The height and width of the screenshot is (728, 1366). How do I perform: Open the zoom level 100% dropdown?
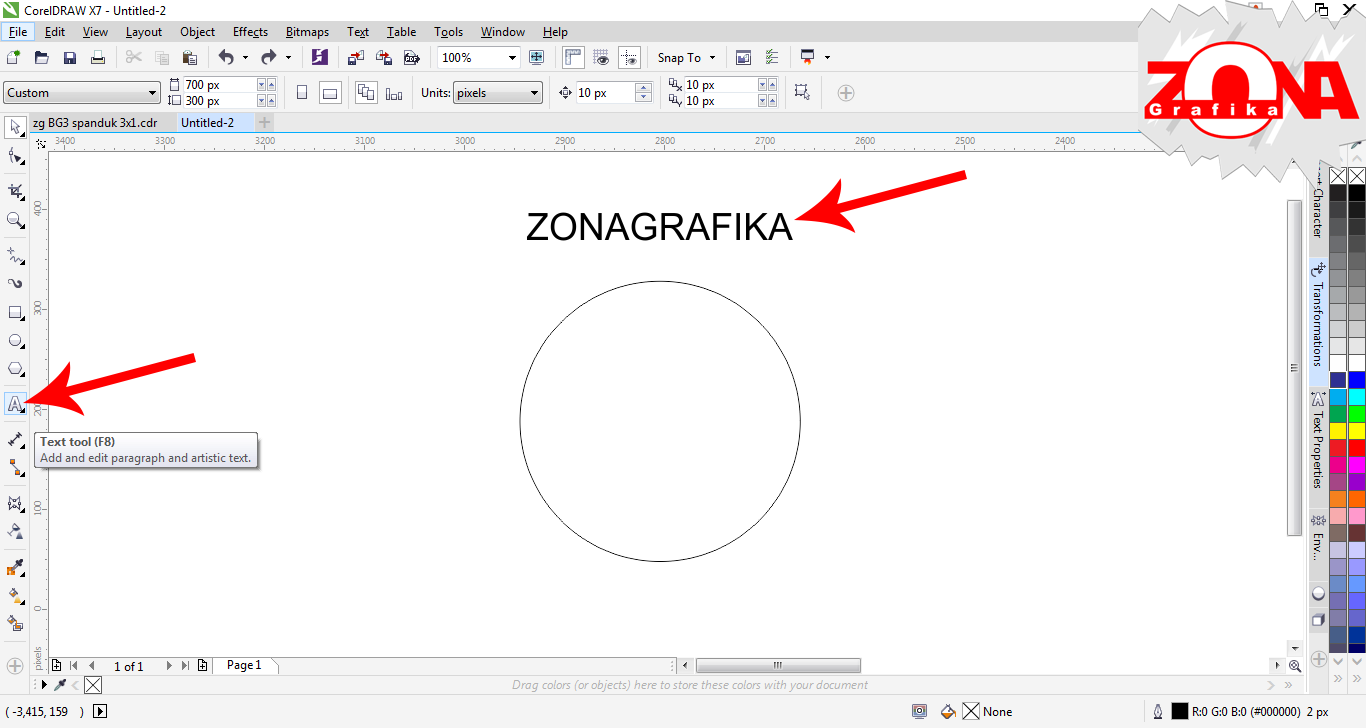coord(512,58)
